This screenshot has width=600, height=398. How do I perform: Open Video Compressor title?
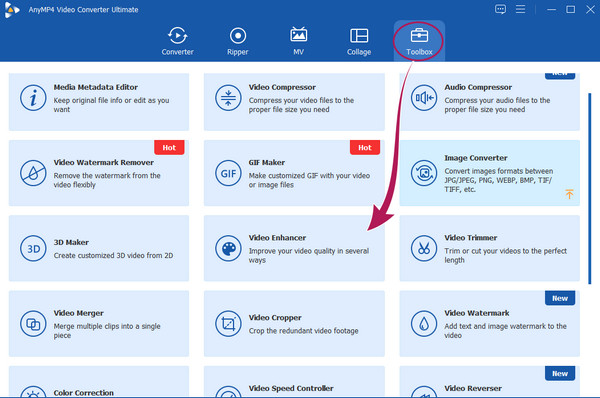(x=282, y=87)
